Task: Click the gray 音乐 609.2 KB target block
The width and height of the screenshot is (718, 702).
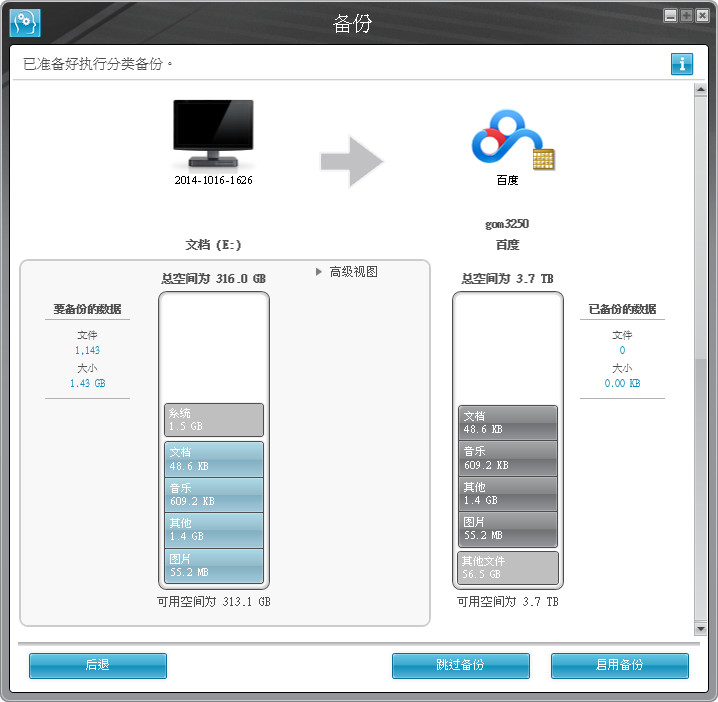Action: click(508, 458)
